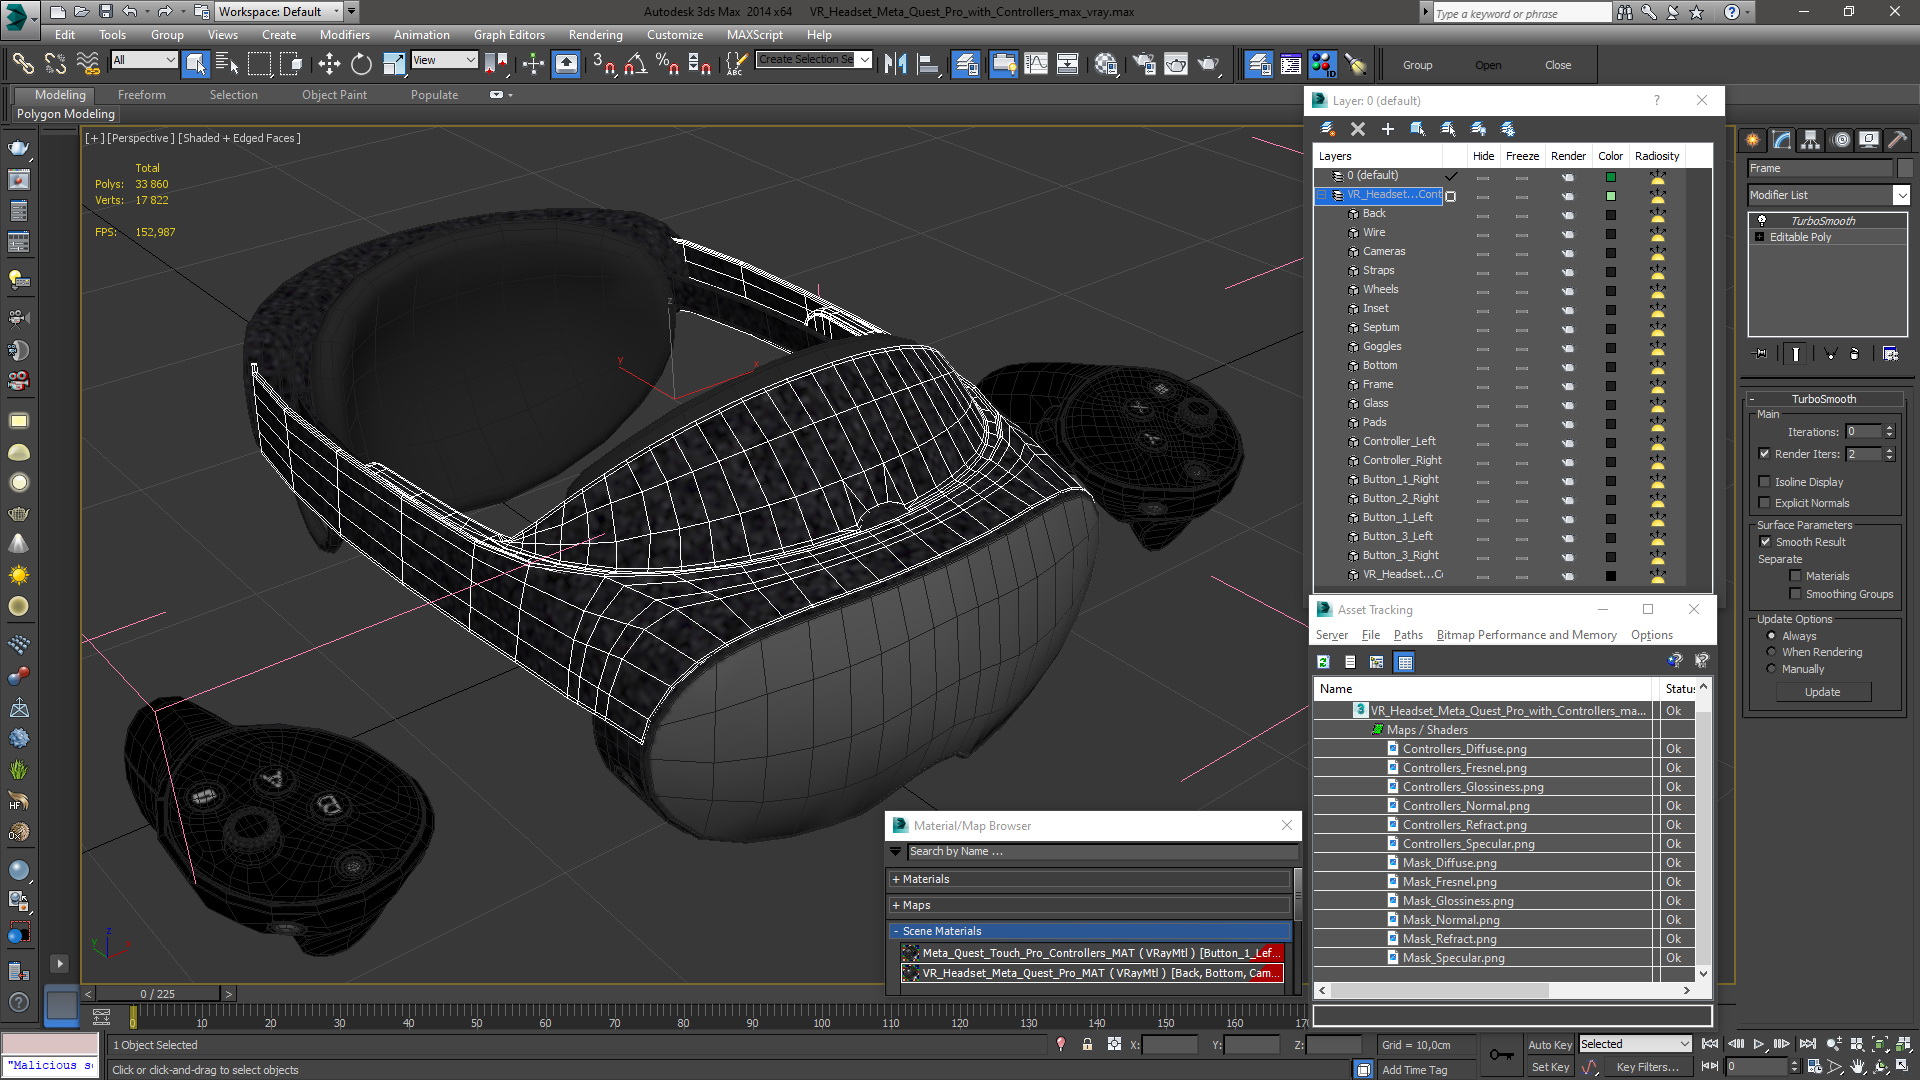
Task: Switch to the Freeform ribbon tab
Action: coord(141,95)
